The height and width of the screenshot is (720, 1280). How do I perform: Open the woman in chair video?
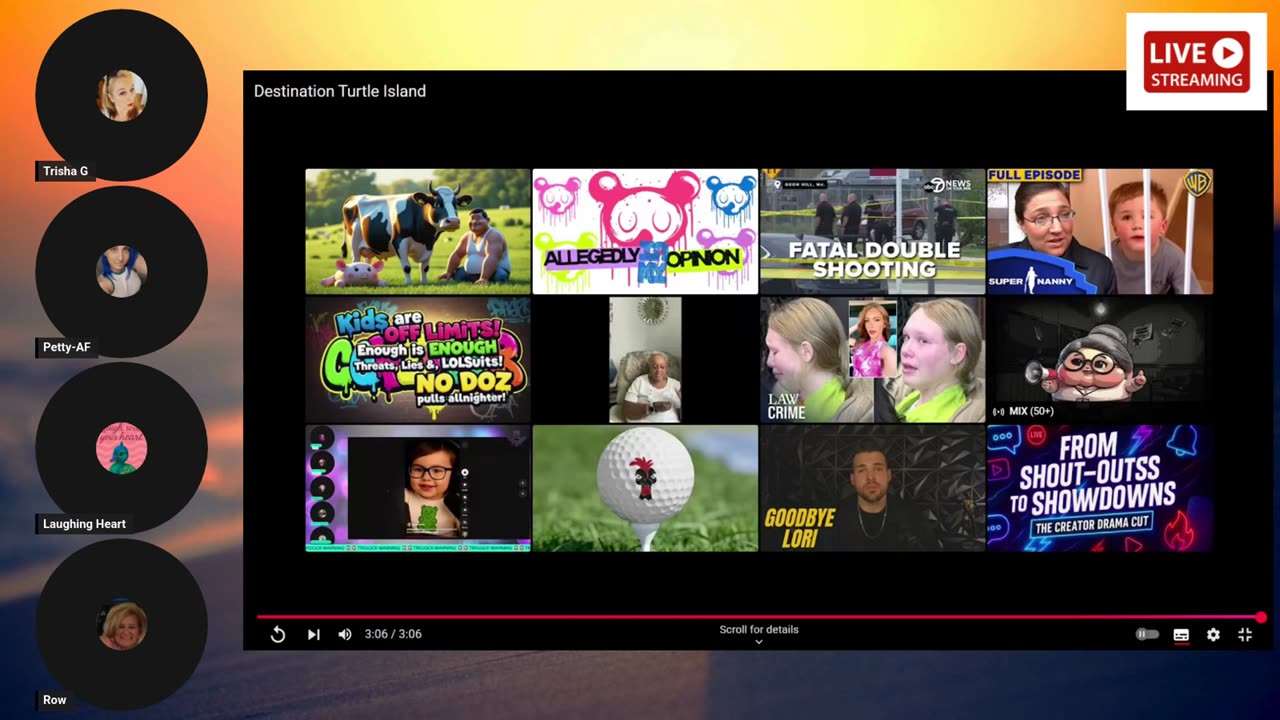(645, 360)
